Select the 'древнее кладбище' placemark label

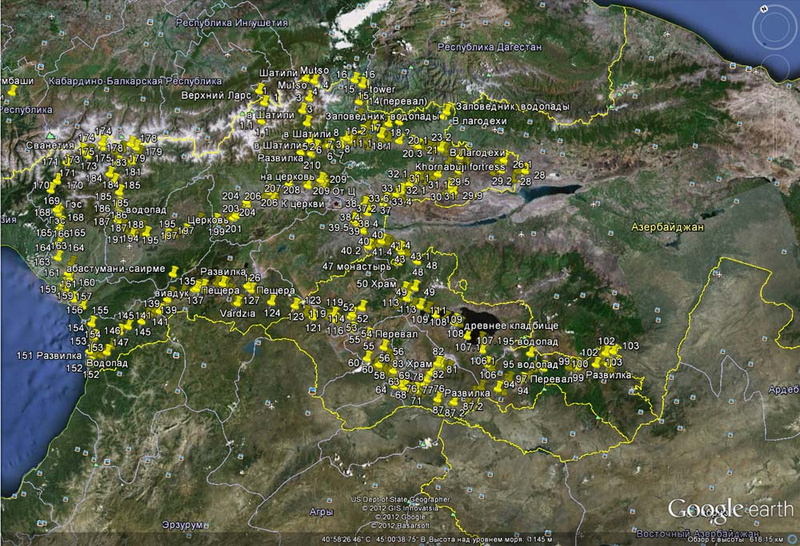click(511, 326)
